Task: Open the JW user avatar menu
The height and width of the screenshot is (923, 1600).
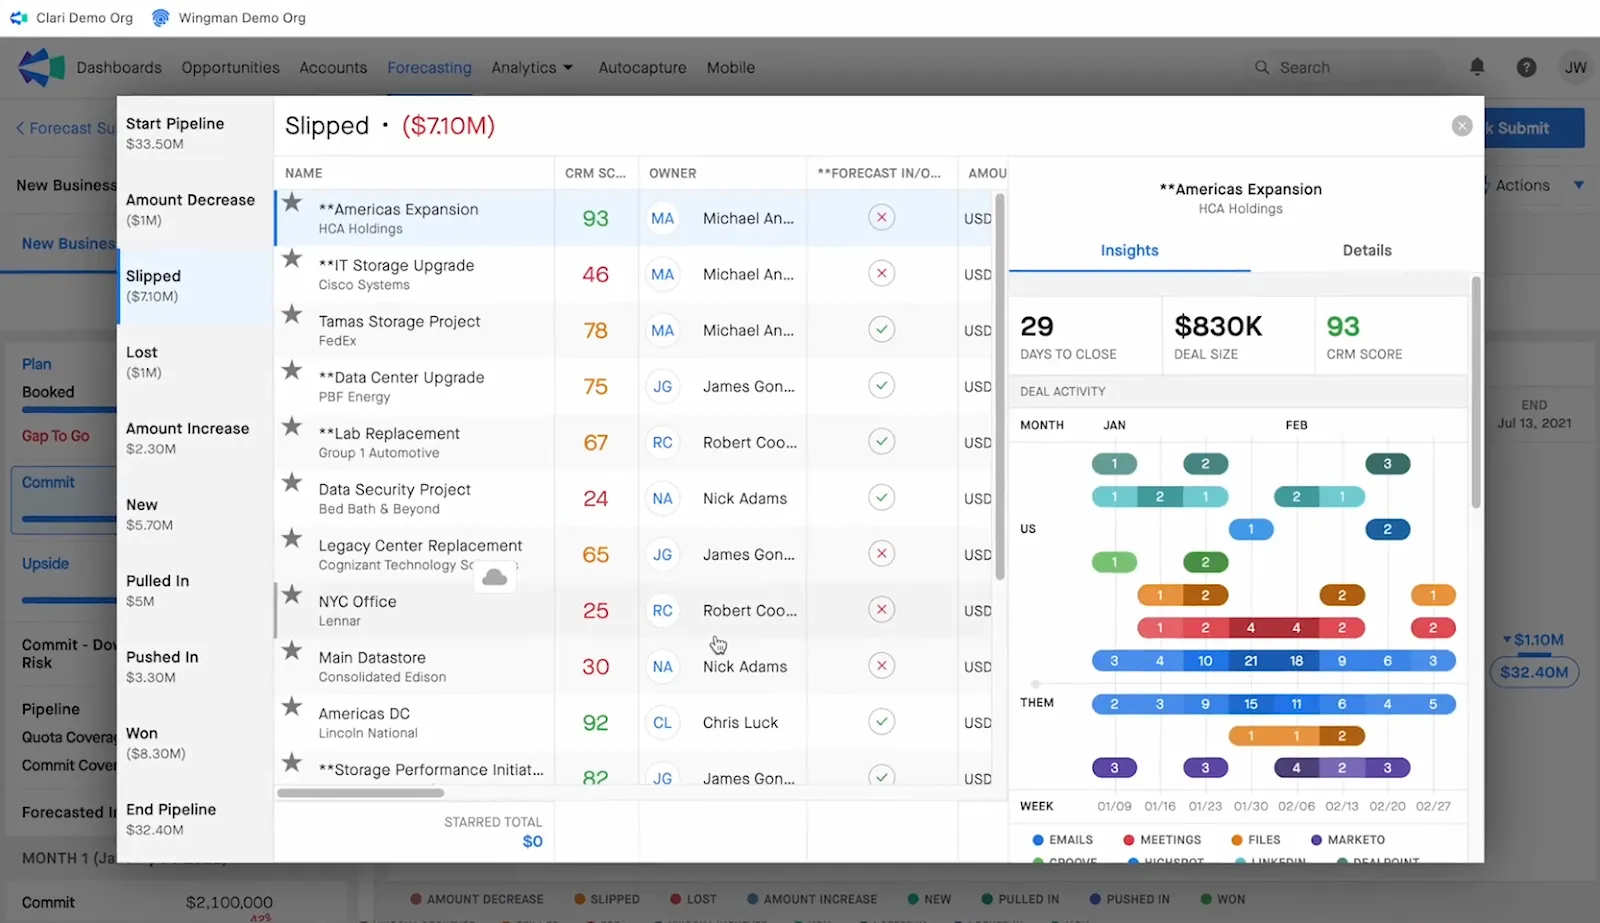Action: [x=1576, y=67]
